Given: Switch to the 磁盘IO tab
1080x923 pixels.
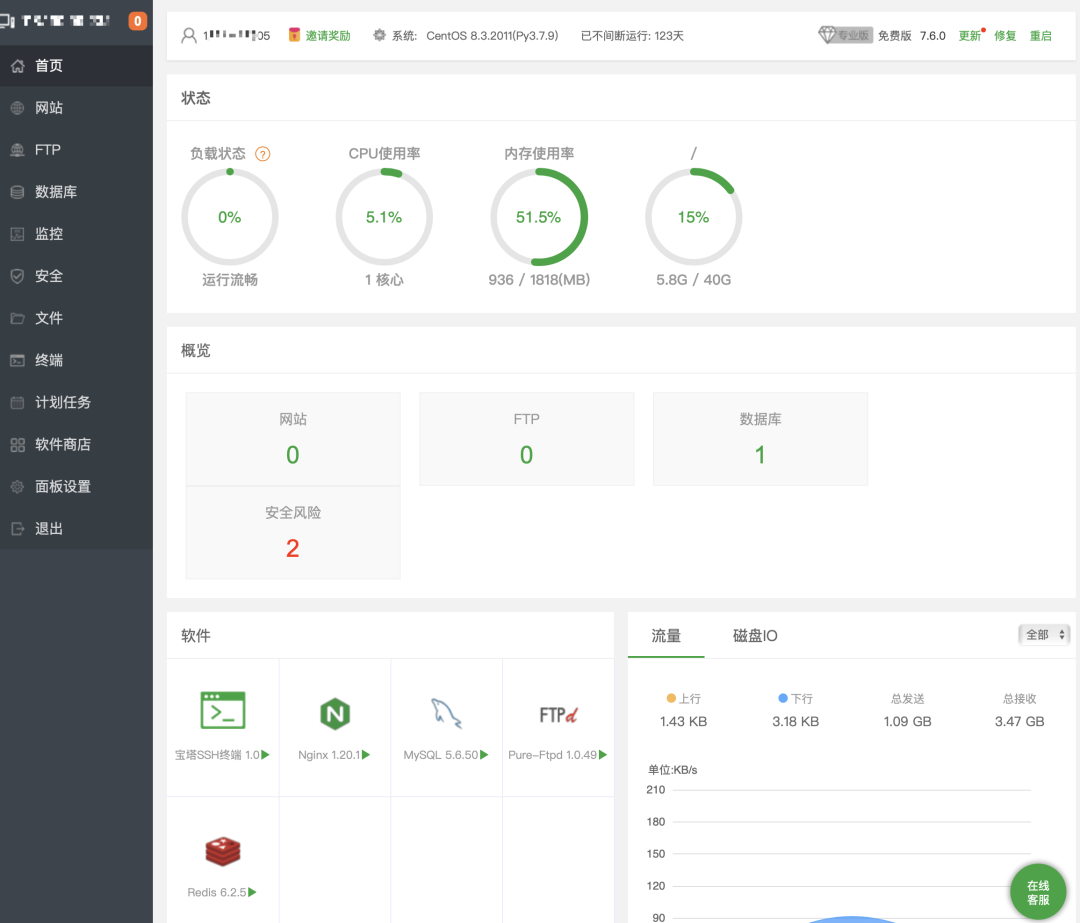Looking at the screenshot, I should 755,635.
